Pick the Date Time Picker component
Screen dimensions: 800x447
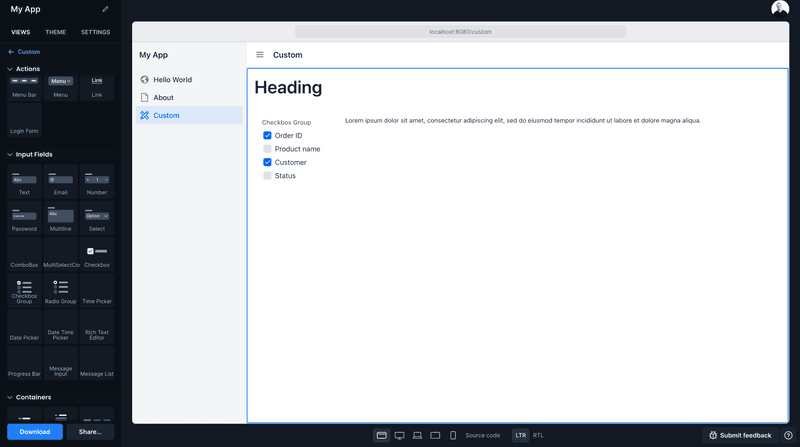click(61, 327)
